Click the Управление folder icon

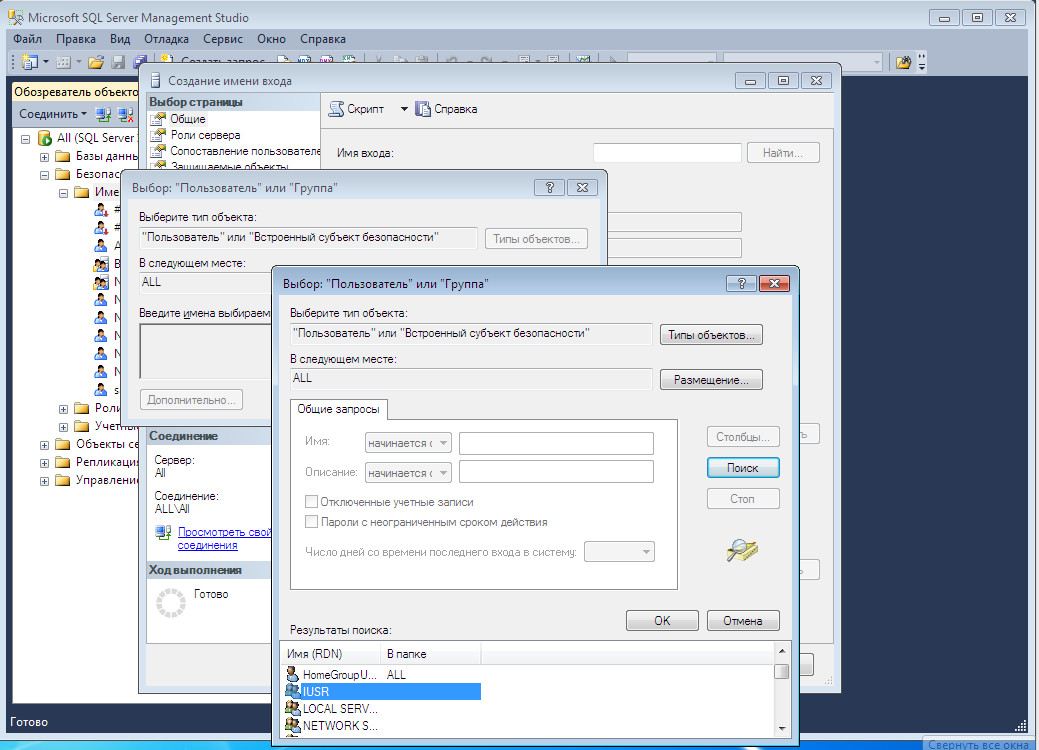click(x=63, y=480)
